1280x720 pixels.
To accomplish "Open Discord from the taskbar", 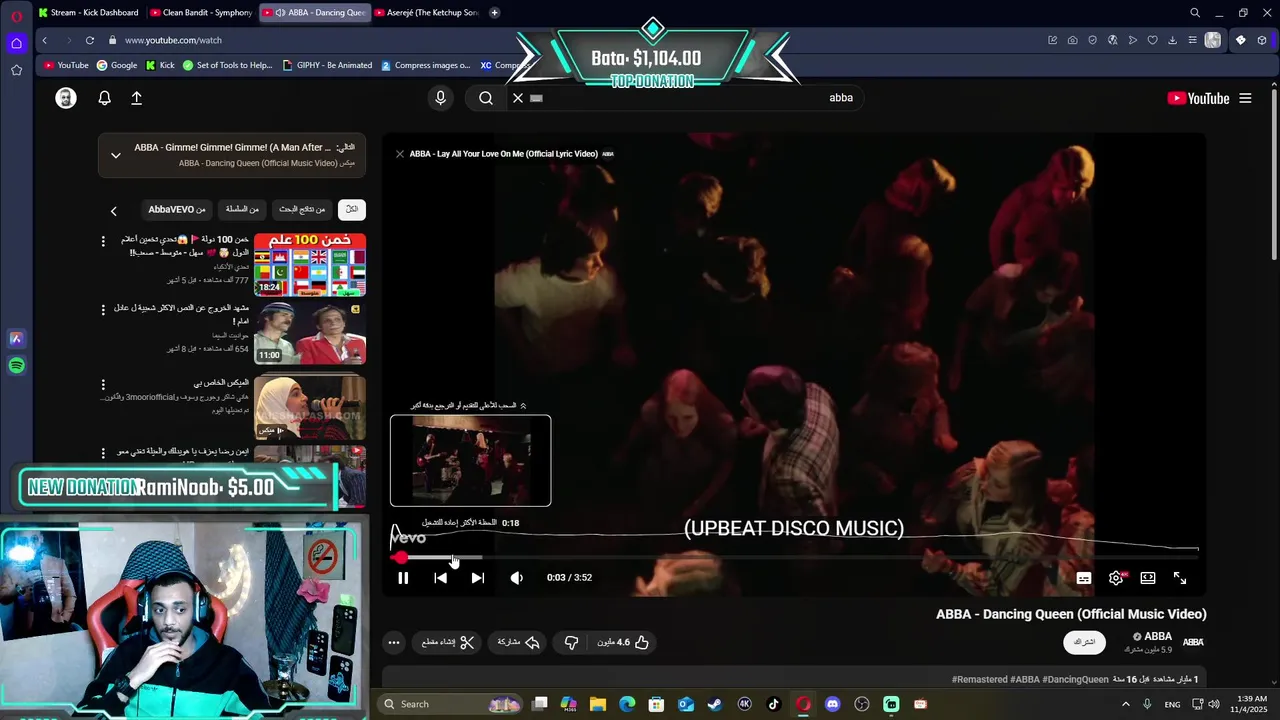I will (x=832, y=704).
